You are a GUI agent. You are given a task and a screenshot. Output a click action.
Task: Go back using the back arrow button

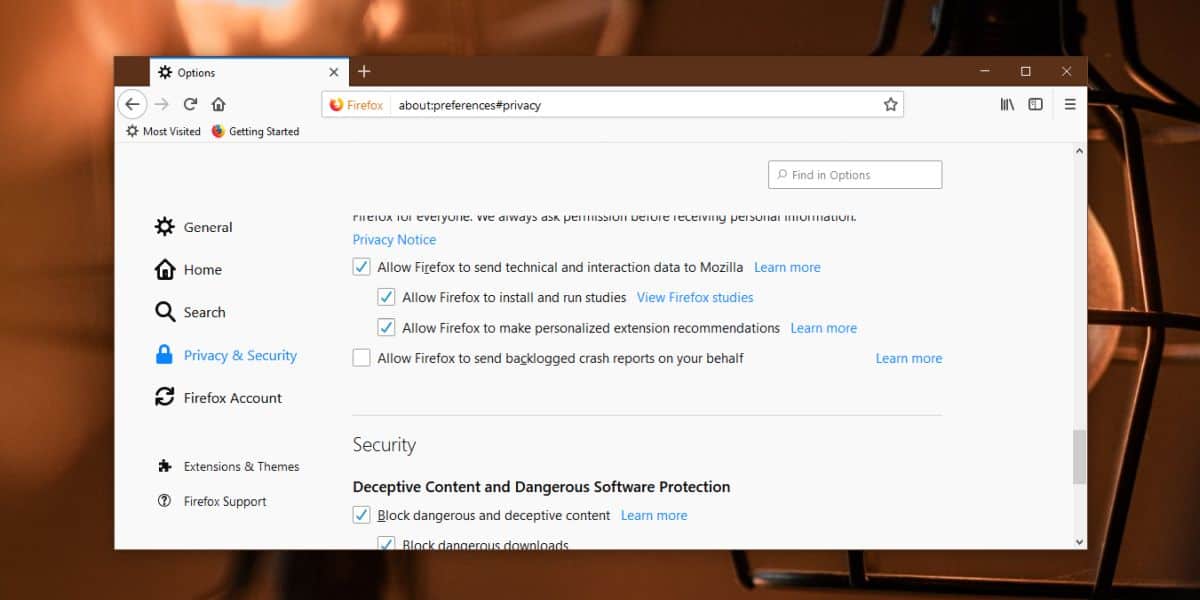pyautogui.click(x=132, y=104)
